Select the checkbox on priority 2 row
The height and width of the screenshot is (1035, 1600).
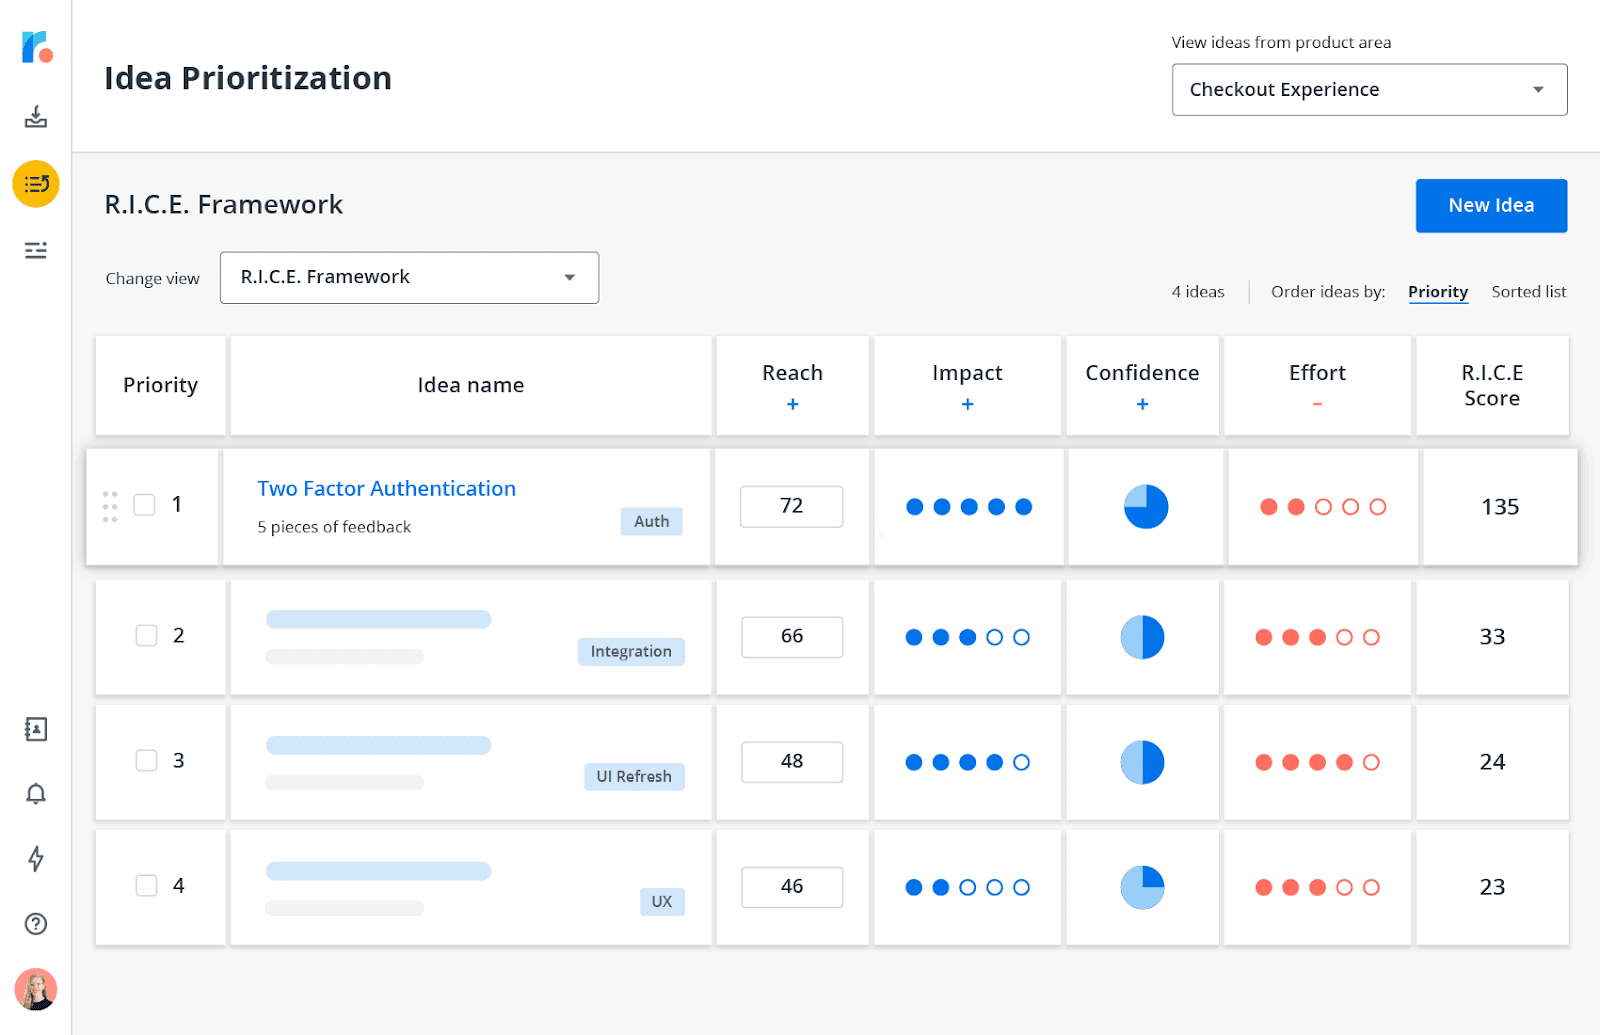click(x=146, y=636)
